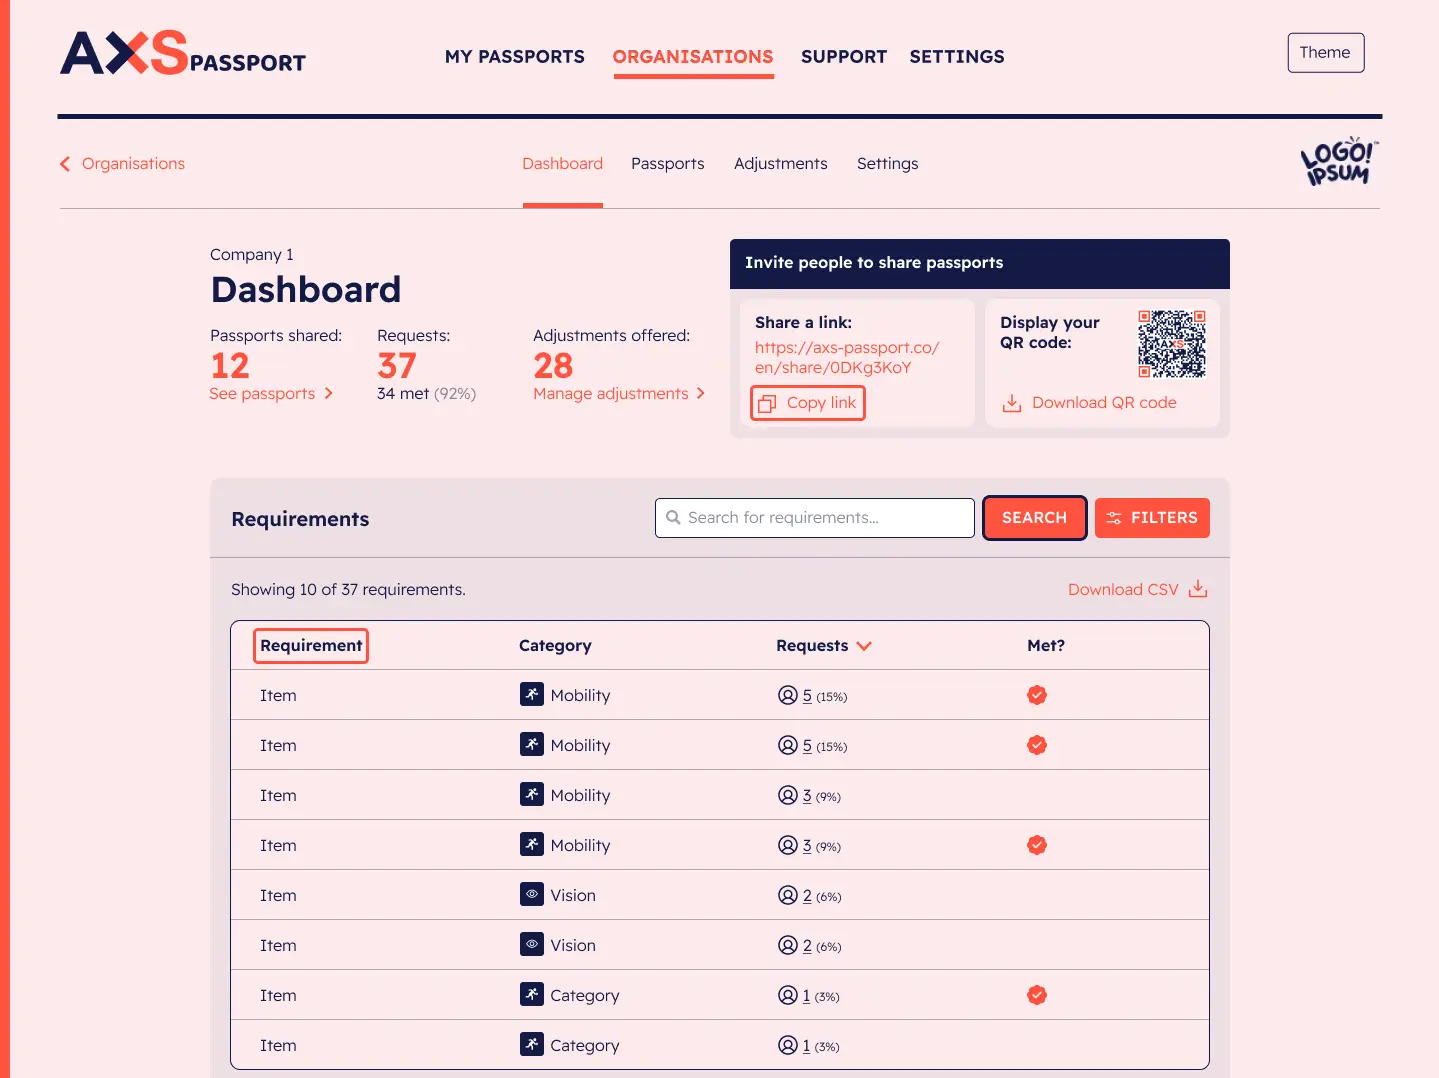Click the SEARCH button

pyautogui.click(x=1035, y=518)
